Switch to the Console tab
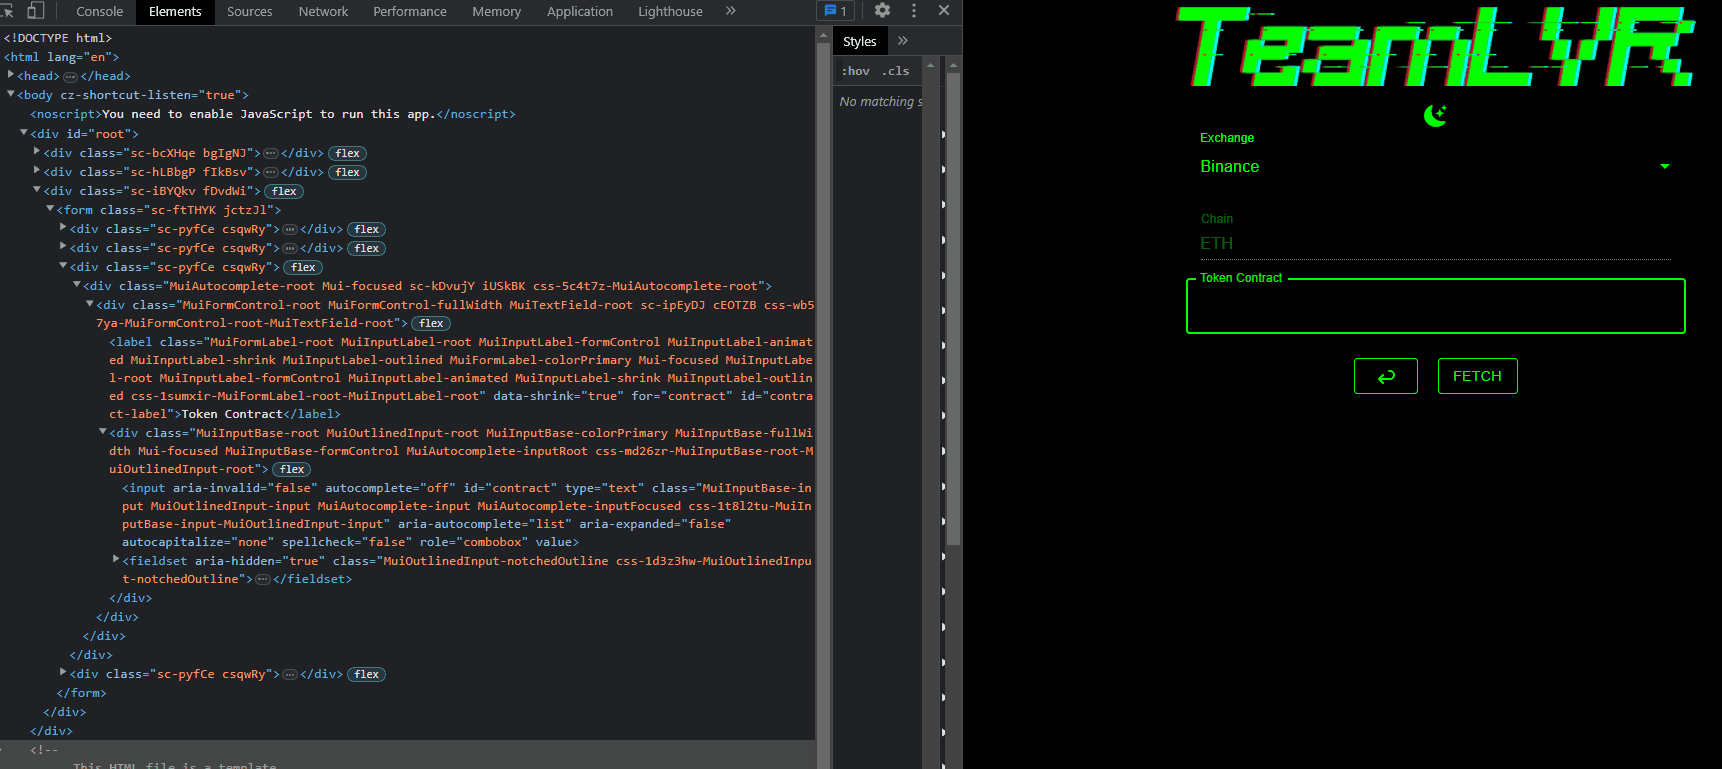 coord(99,11)
